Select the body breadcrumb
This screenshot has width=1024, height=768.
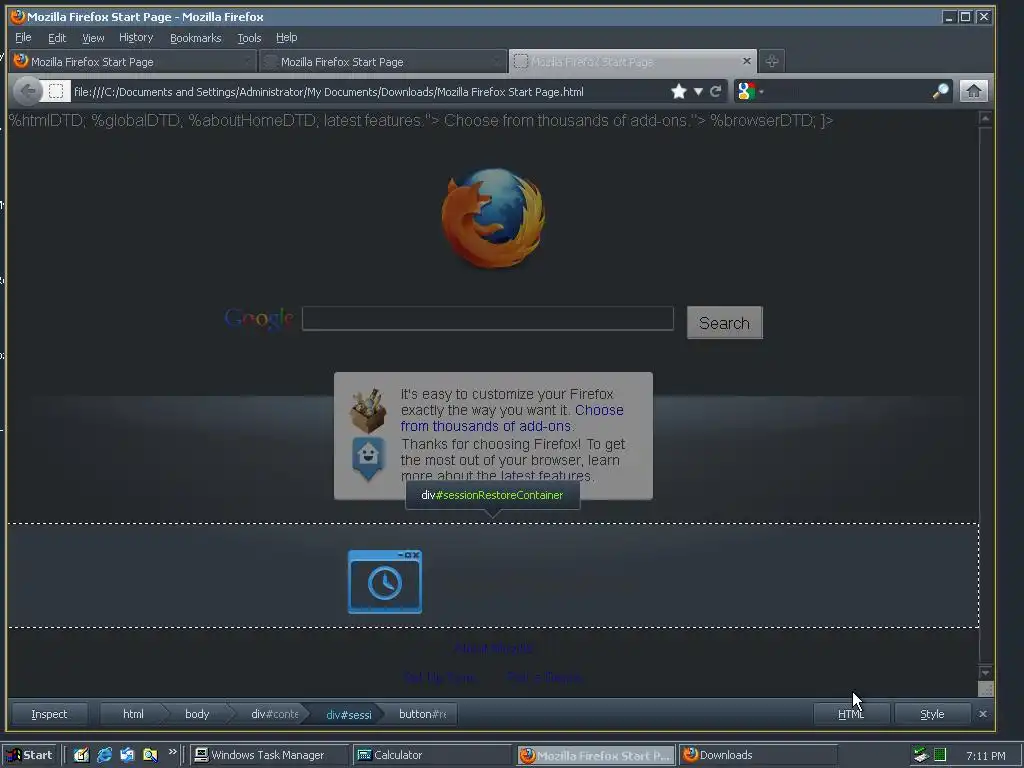click(197, 714)
